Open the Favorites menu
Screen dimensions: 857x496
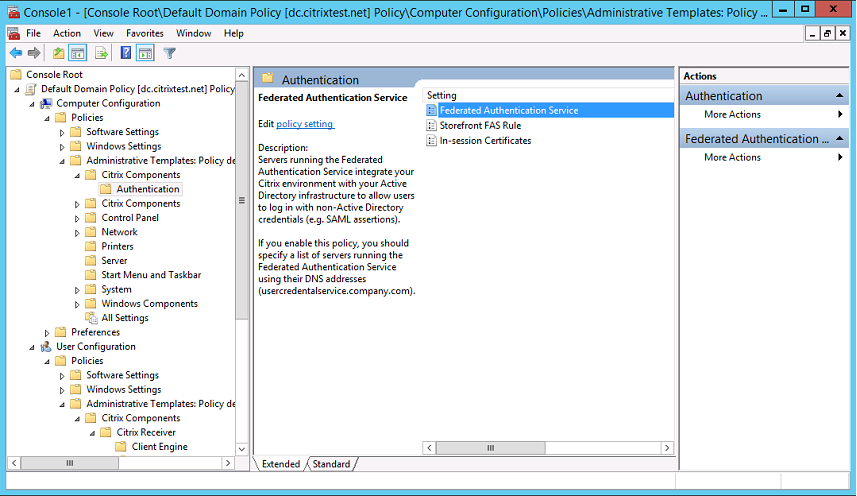click(145, 33)
